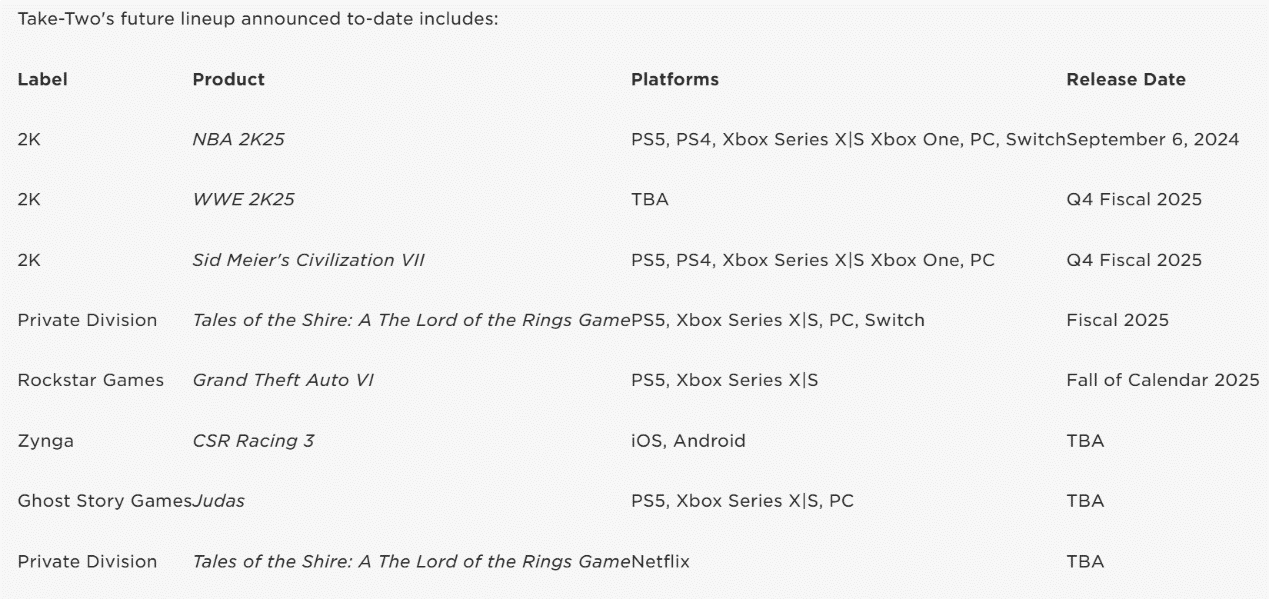Select the NBA 2K25 product title
The height and width of the screenshot is (599, 1269).
click(238, 140)
